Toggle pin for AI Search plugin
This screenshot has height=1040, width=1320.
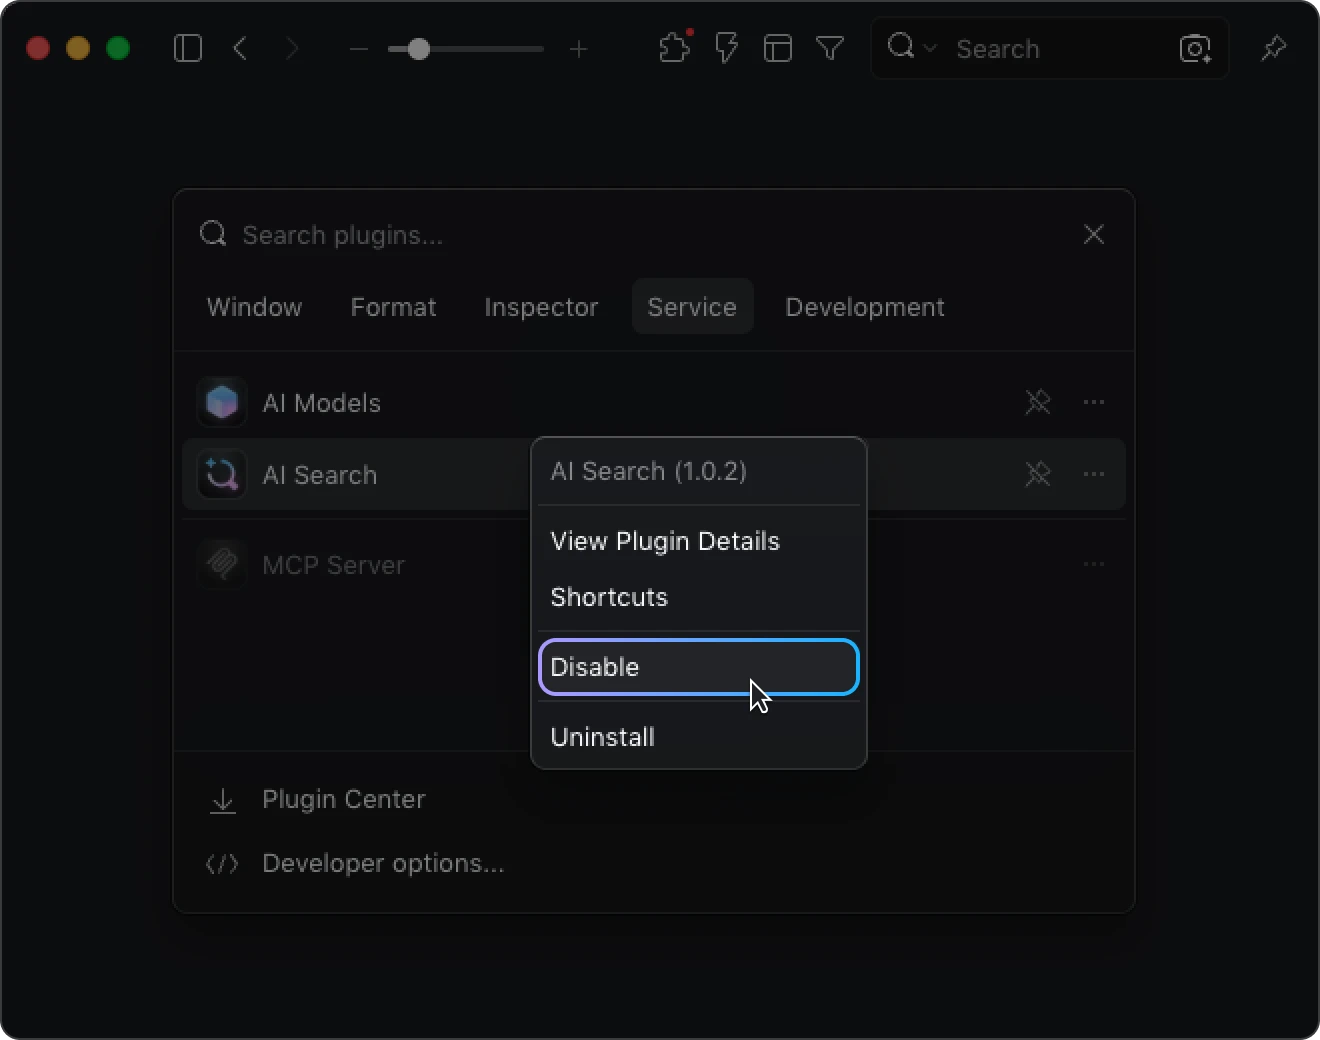click(x=1038, y=474)
